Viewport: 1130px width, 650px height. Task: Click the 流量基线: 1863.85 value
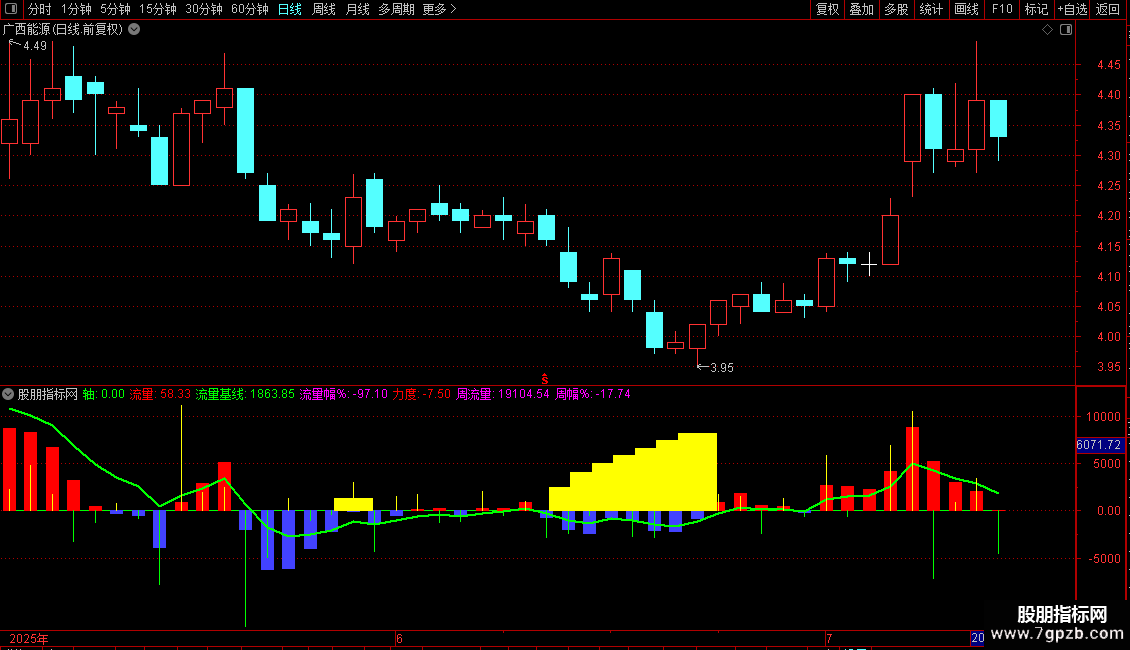(x=245, y=394)
